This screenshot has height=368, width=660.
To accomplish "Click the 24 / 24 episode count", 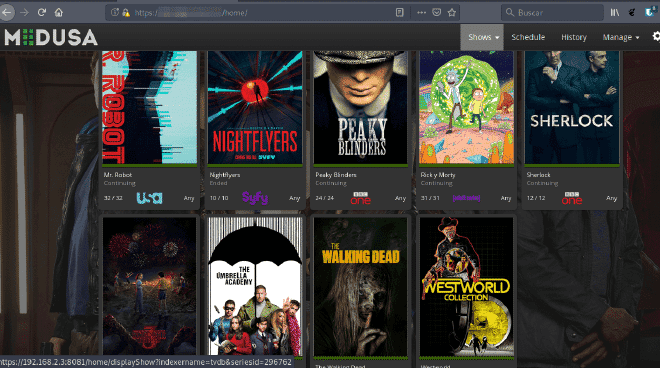I will (325, 198).
